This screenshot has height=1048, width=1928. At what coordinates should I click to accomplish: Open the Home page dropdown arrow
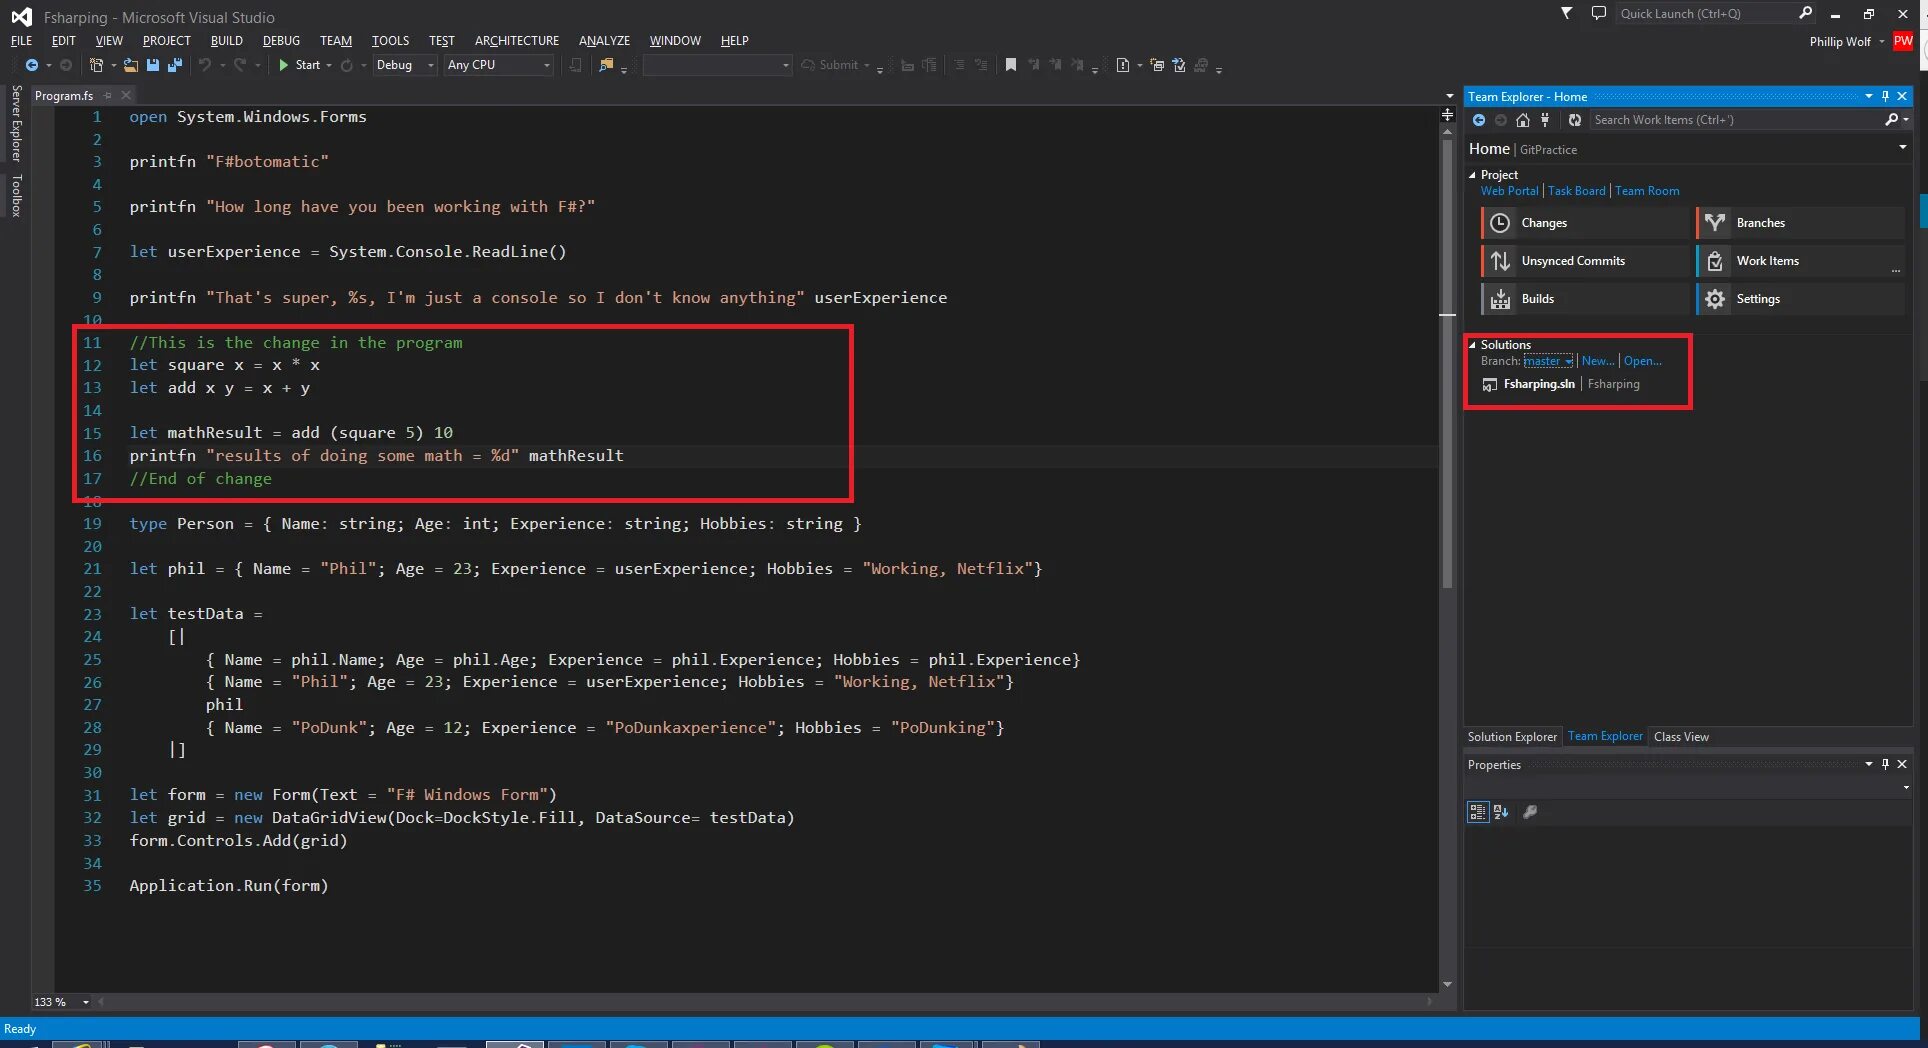click(x=1902, y=148)
